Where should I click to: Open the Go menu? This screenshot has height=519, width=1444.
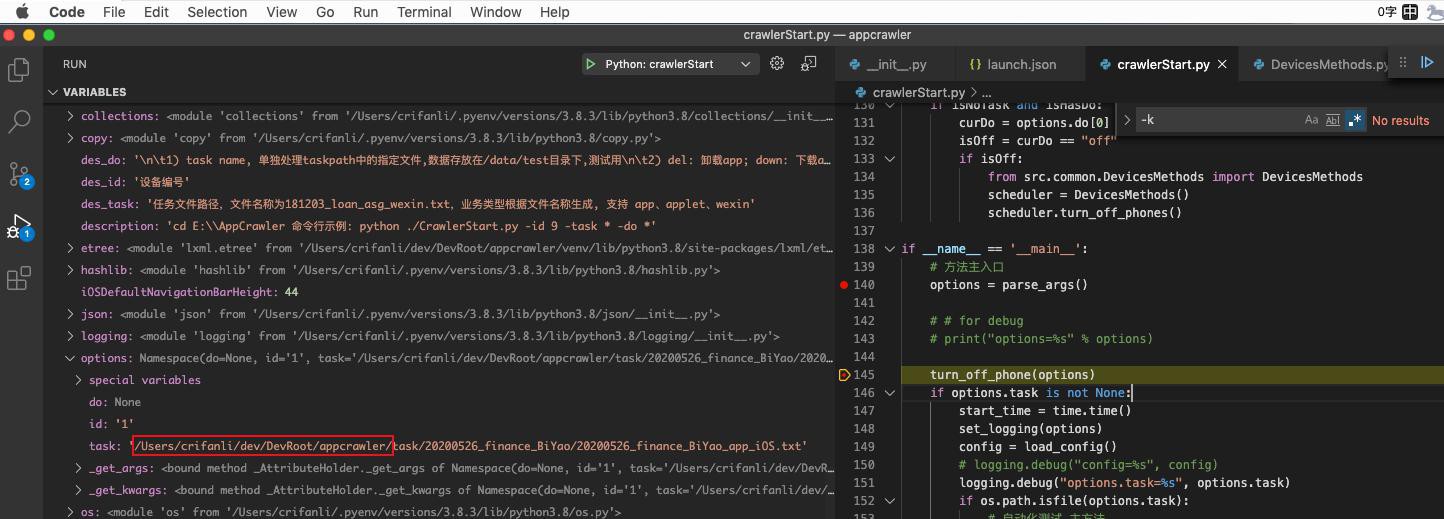[x=325, y=12]
